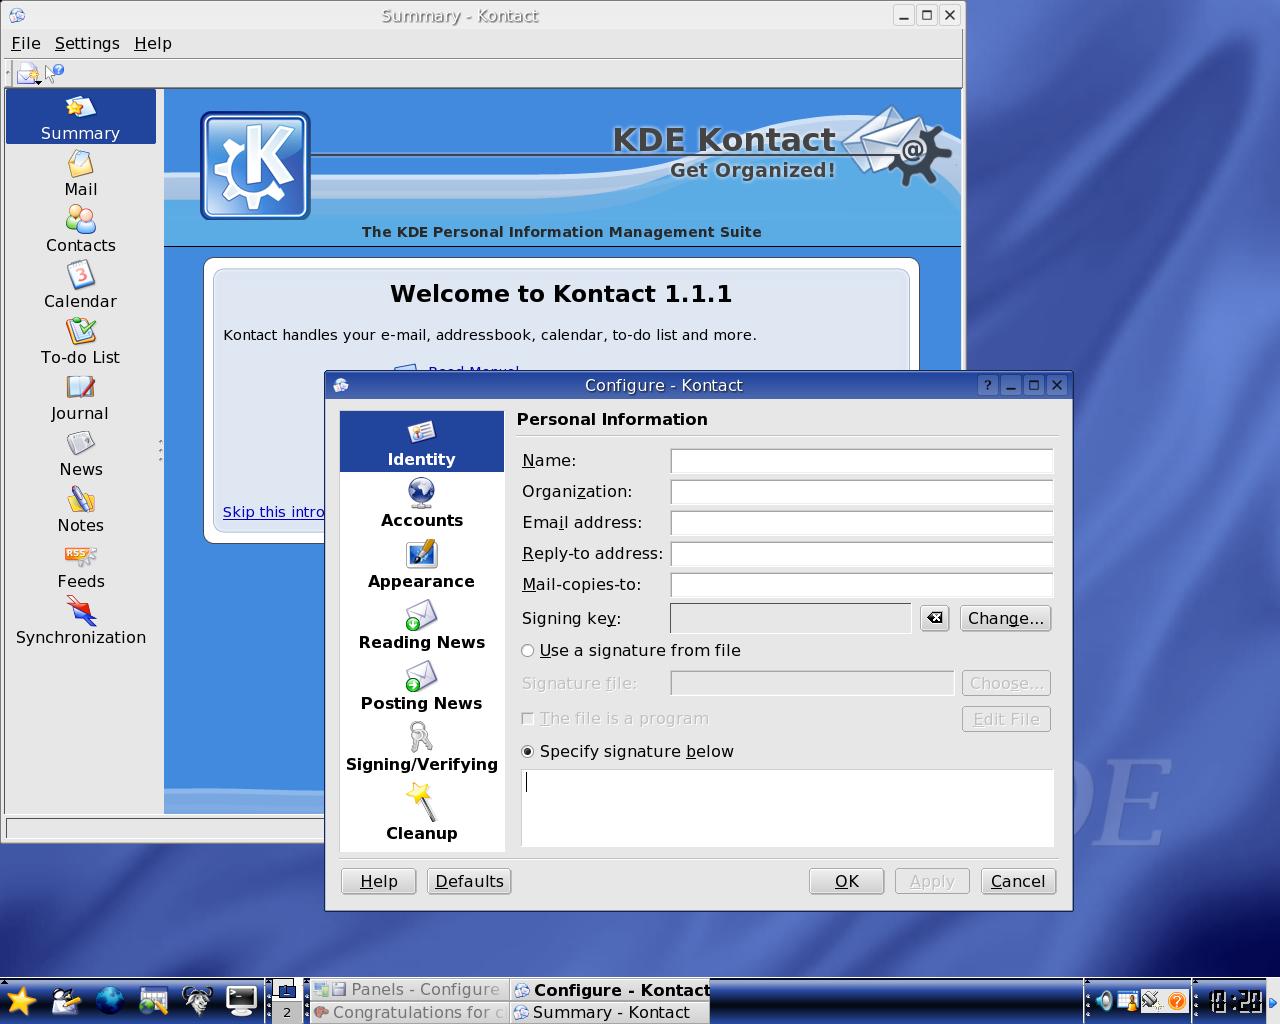The image size is (1280, 1024).
Task: Open the Calendar component in Kontact sidebar
Action: tap(81, 285)
